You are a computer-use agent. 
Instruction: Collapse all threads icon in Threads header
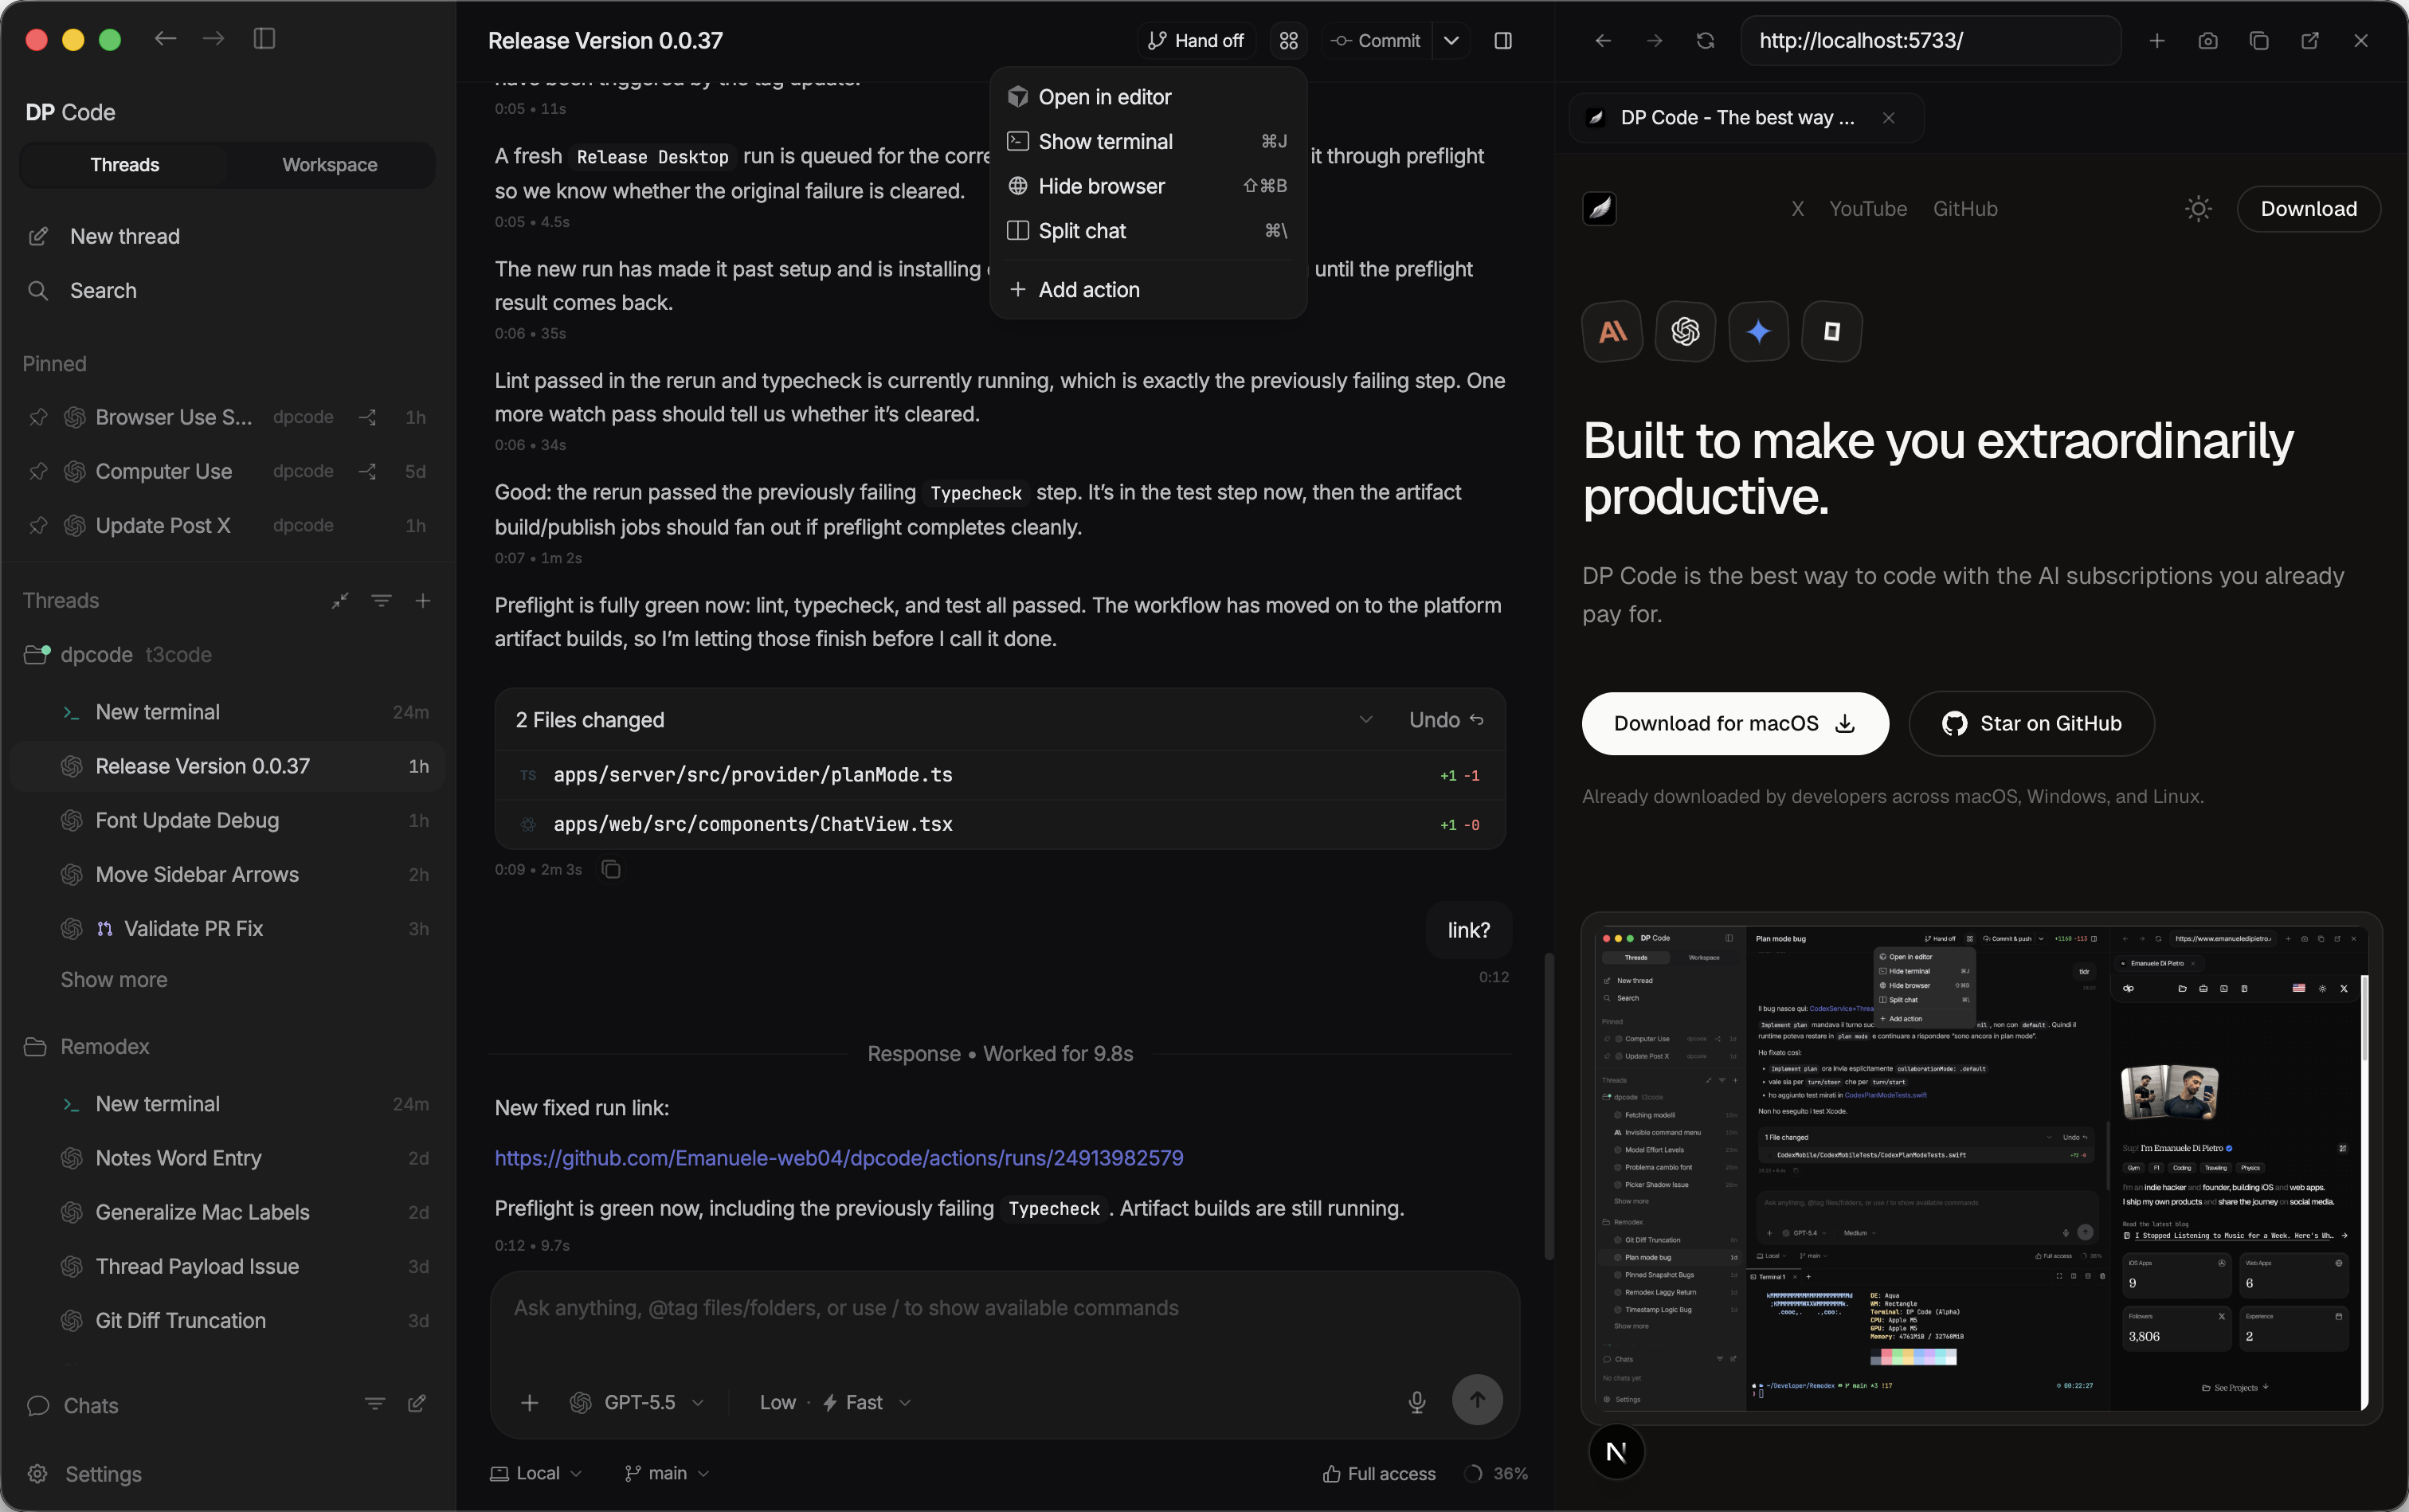click(x=340, y=601)
